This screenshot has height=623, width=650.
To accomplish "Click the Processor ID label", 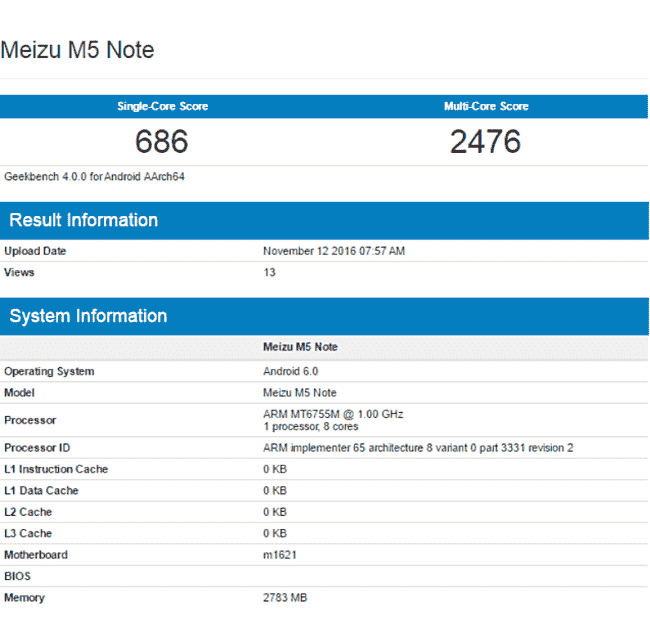I will (x=37, y=448).
